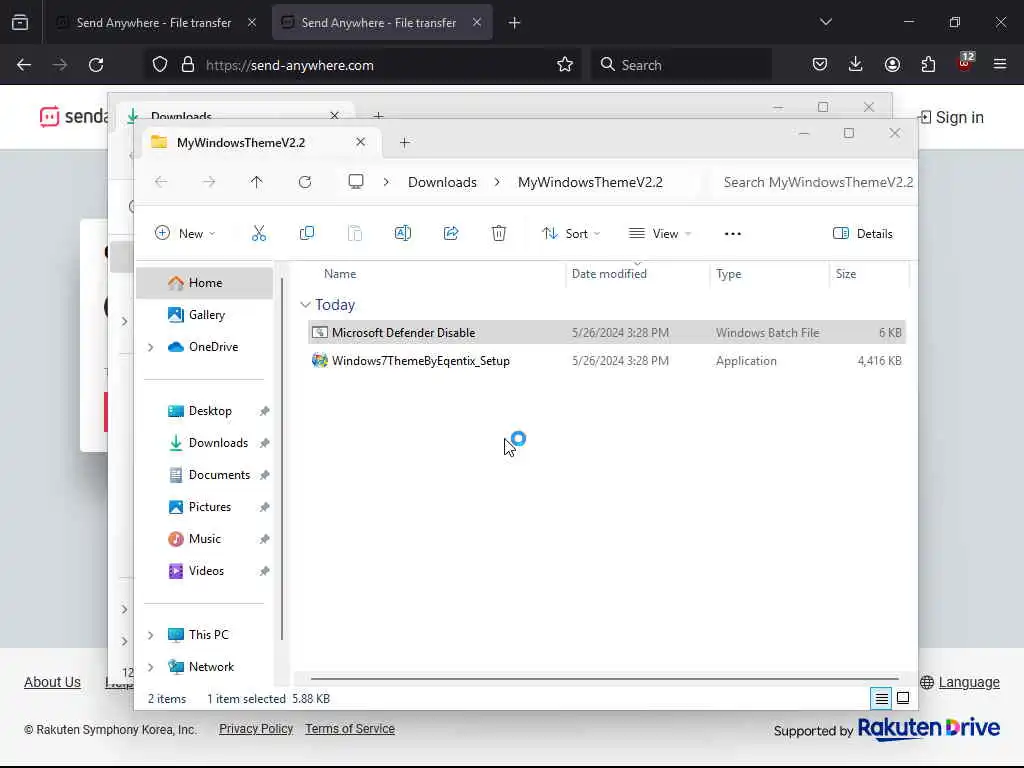1024x768 pixels.
Task: Bookmark this page with the star icon
Action: click(x=565, y=64)
